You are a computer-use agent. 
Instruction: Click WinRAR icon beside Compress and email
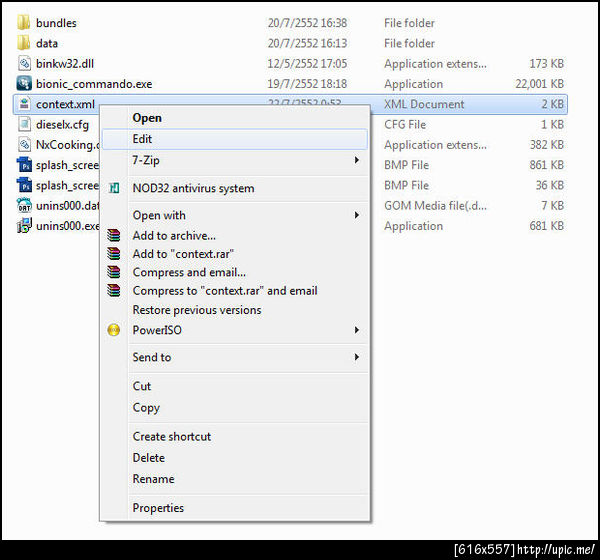point(114,272)
